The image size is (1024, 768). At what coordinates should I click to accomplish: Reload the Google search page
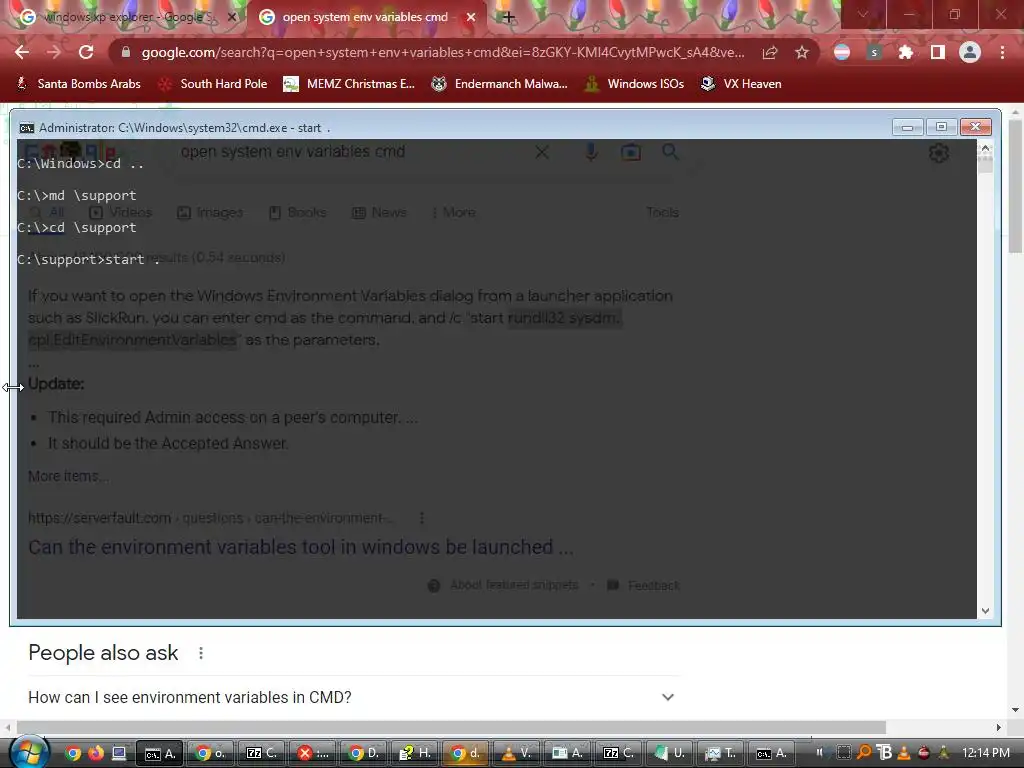pyautogui.click(x=86, y=52)
